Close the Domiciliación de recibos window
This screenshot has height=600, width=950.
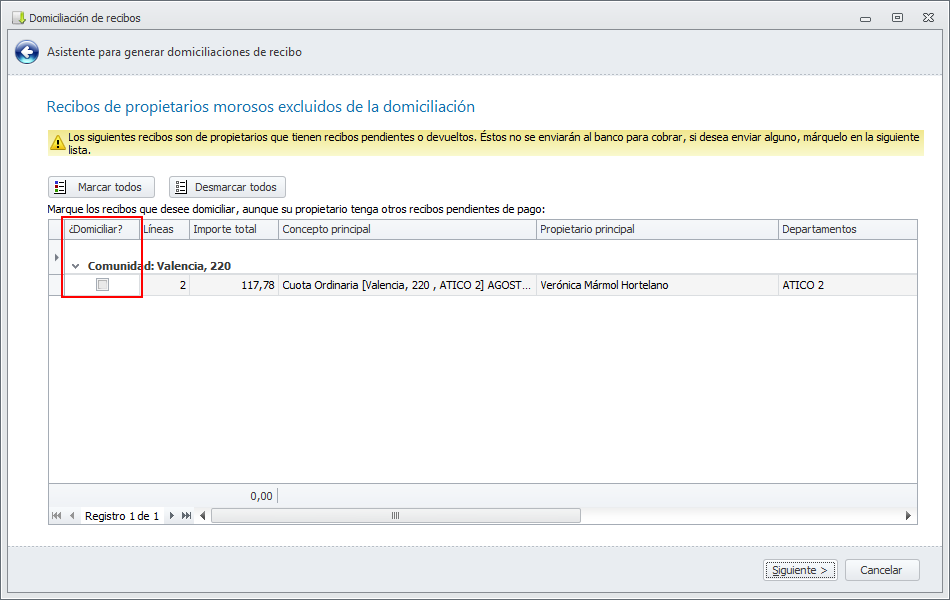[x=928, y=18]
